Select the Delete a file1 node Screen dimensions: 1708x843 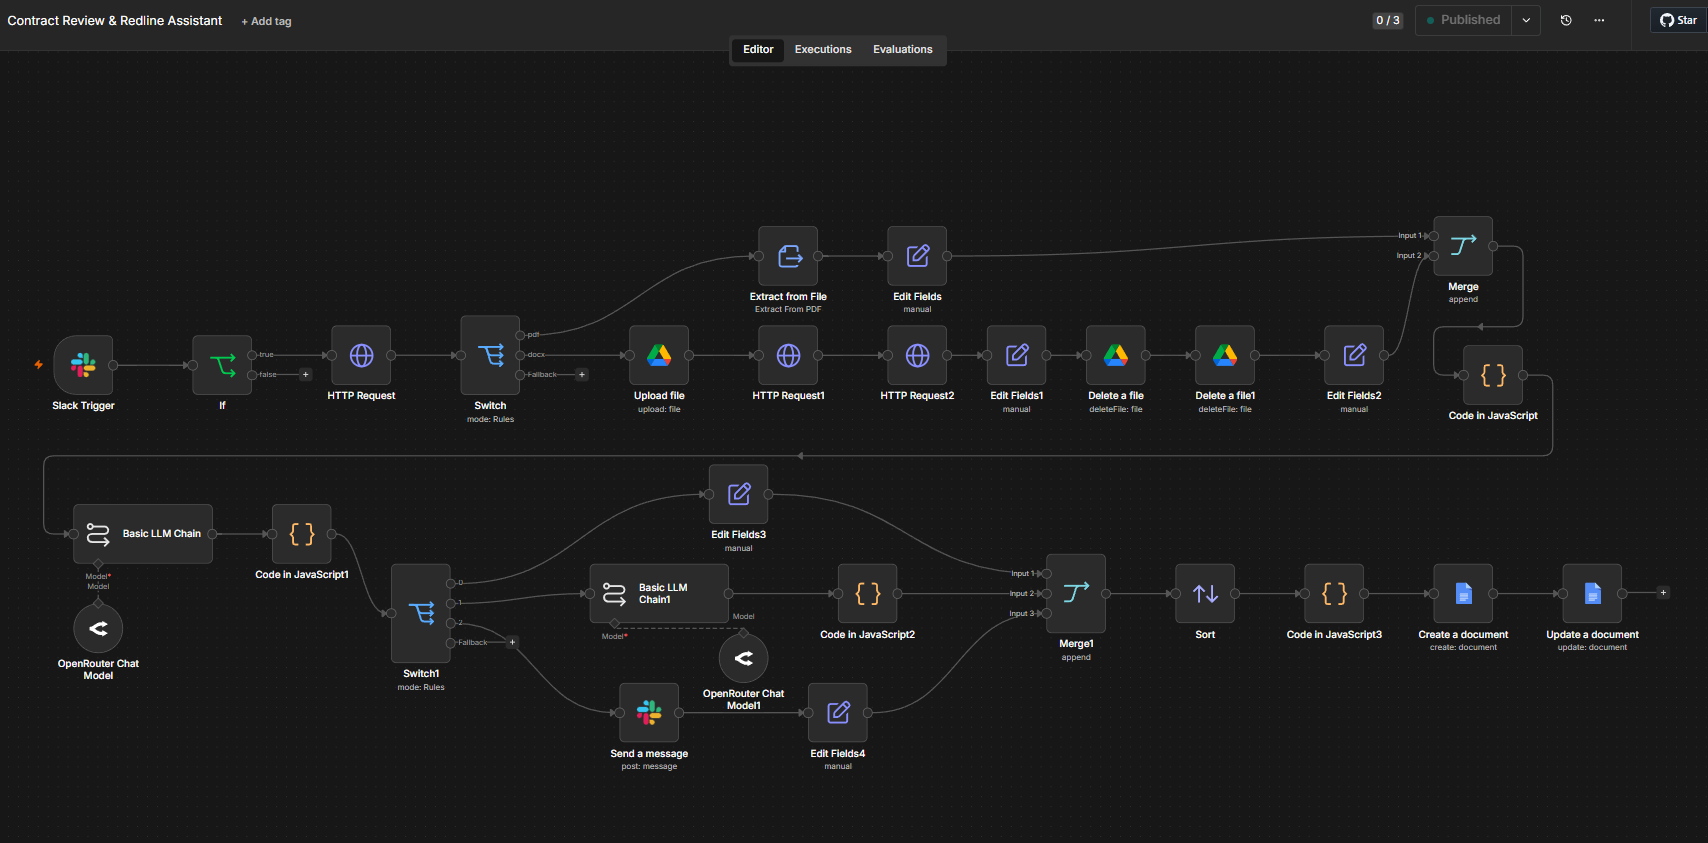[1225, 355]
